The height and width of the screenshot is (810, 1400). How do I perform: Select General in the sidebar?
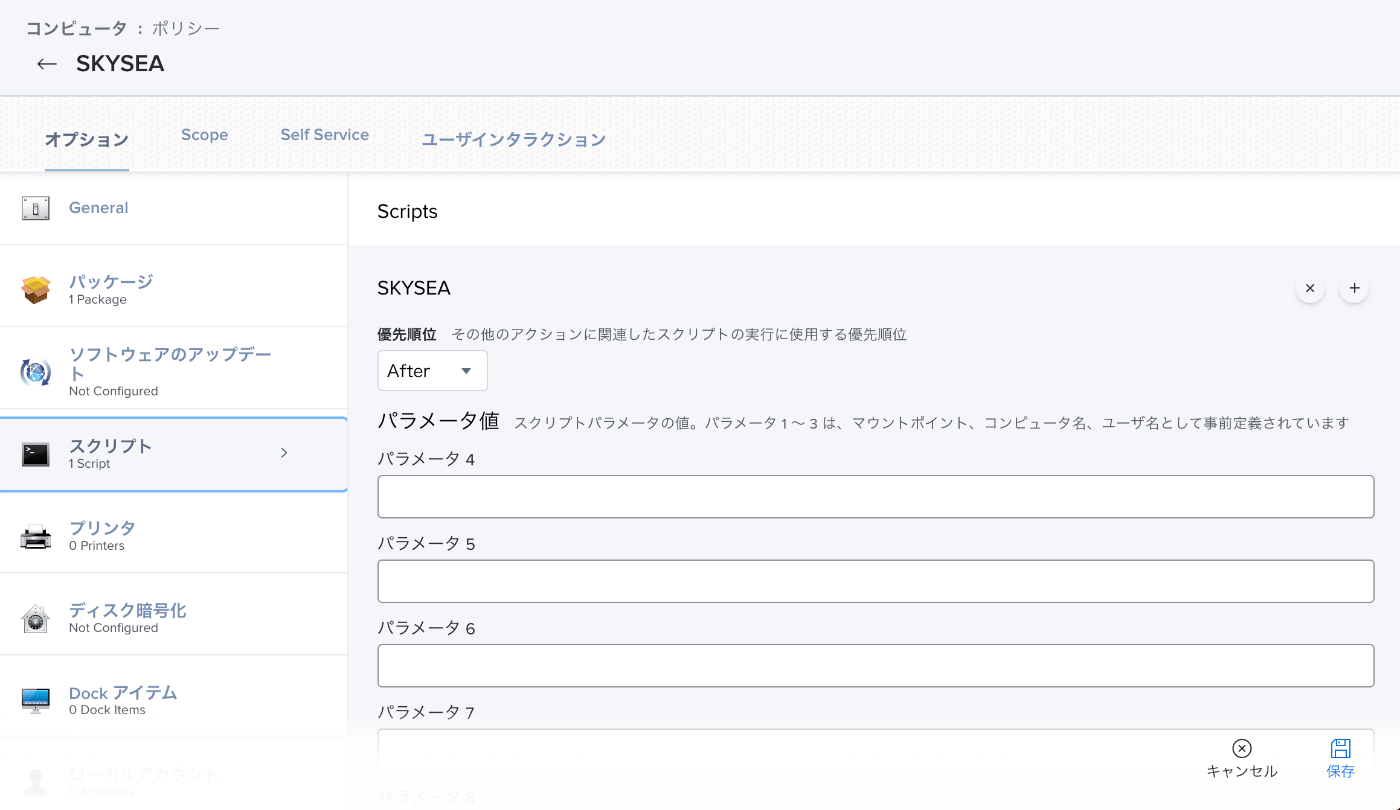174,208
